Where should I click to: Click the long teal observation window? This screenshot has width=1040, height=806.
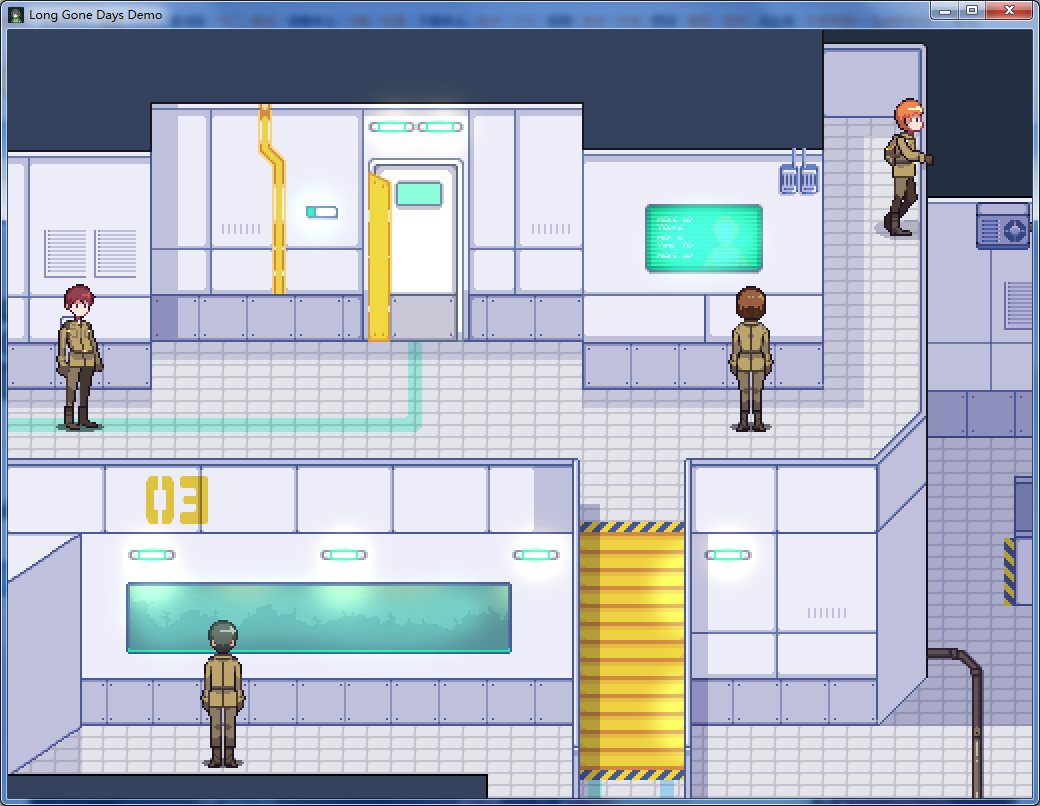(319, 618)
